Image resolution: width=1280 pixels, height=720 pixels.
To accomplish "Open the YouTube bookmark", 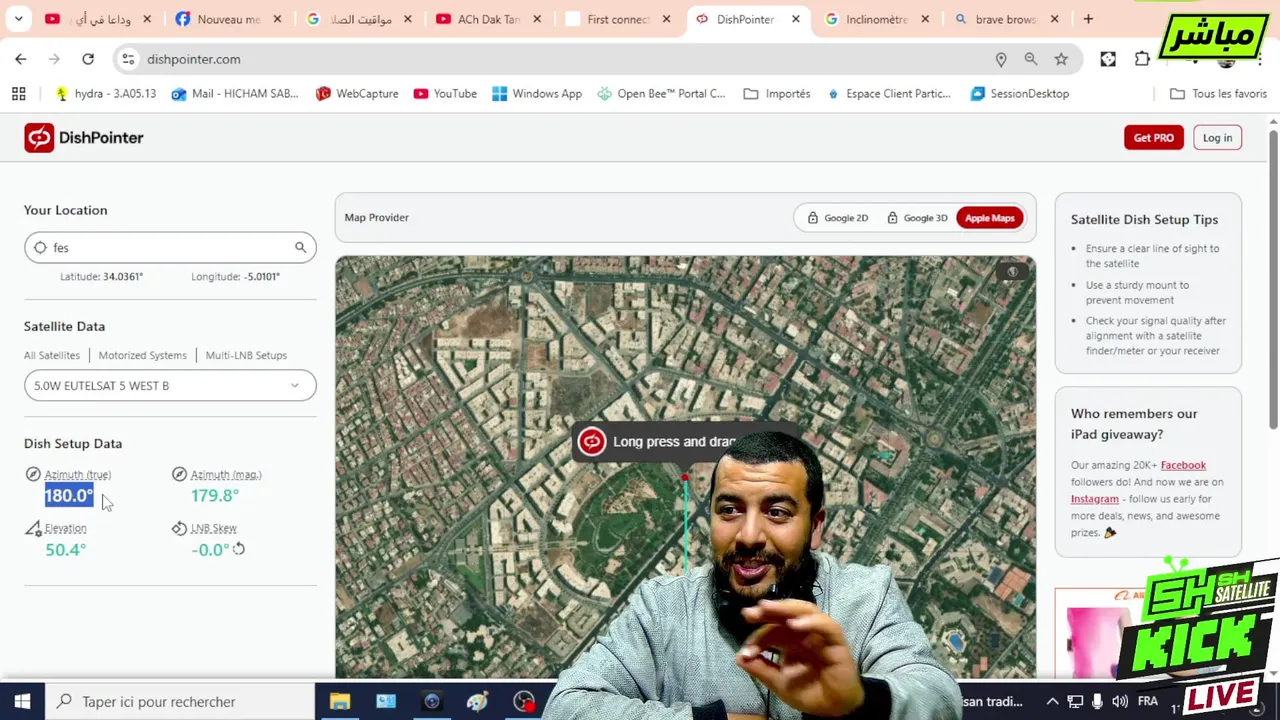I will pos(445,93).
